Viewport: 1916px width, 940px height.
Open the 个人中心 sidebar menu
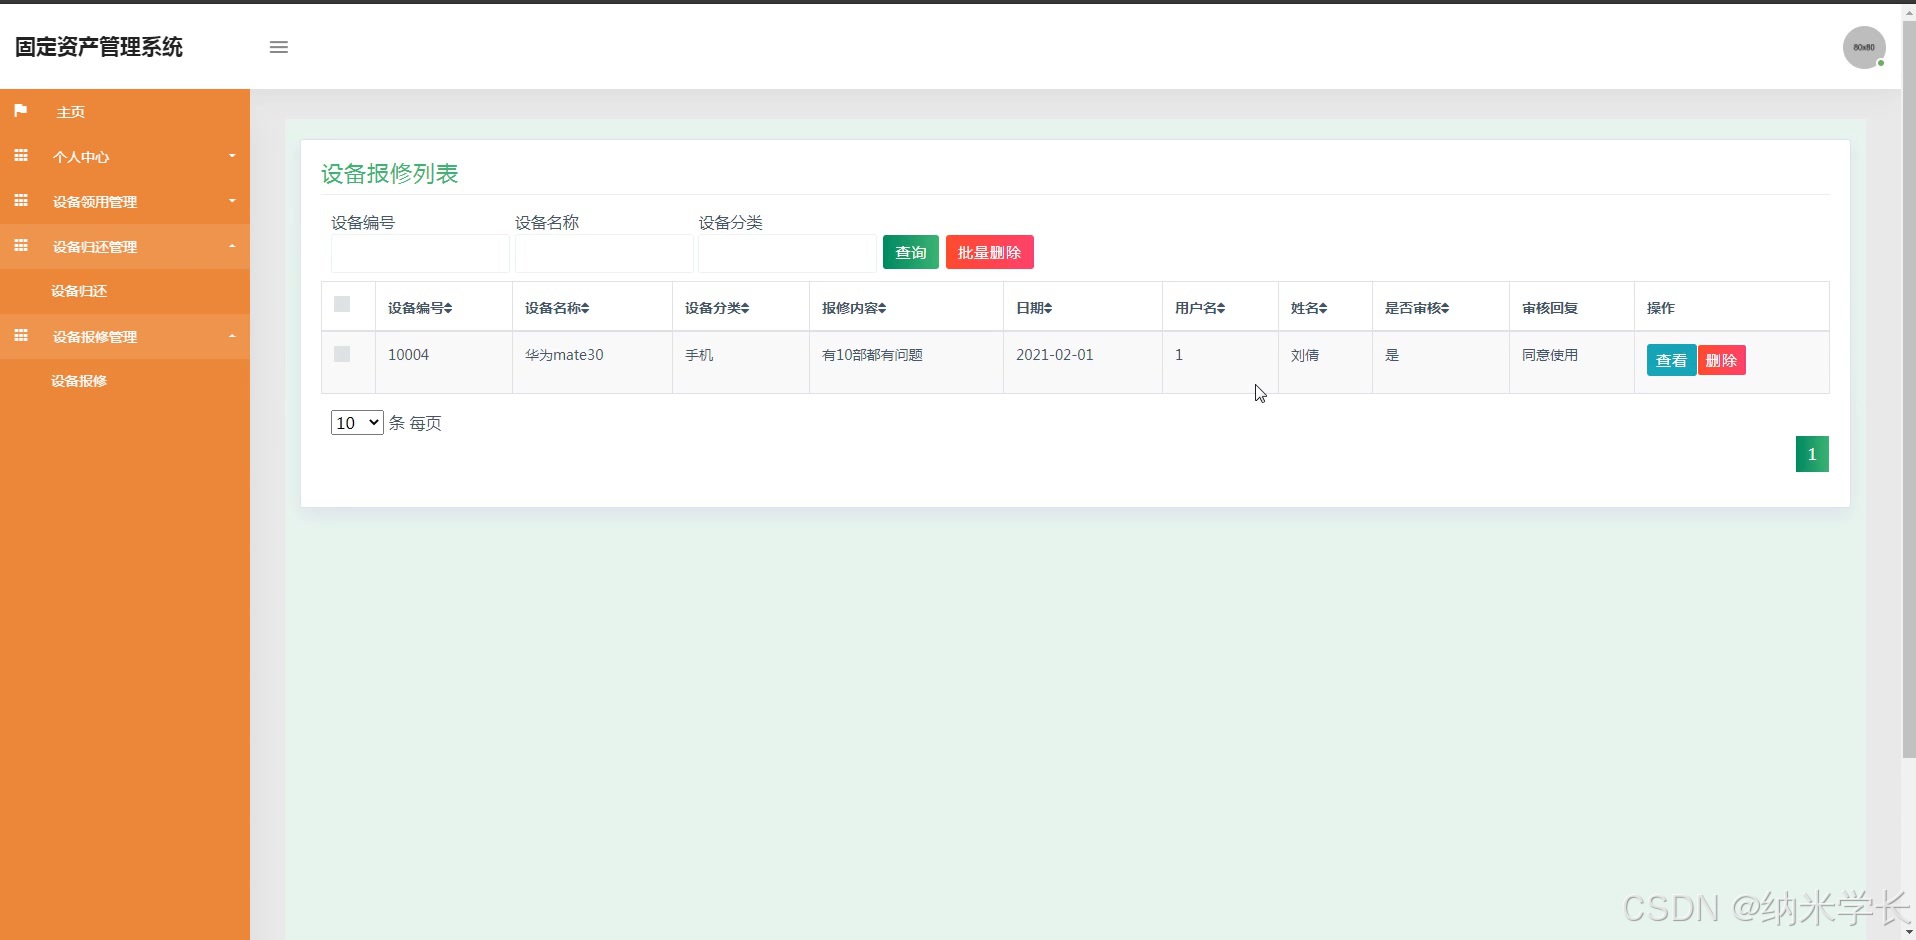pos(125,157)
